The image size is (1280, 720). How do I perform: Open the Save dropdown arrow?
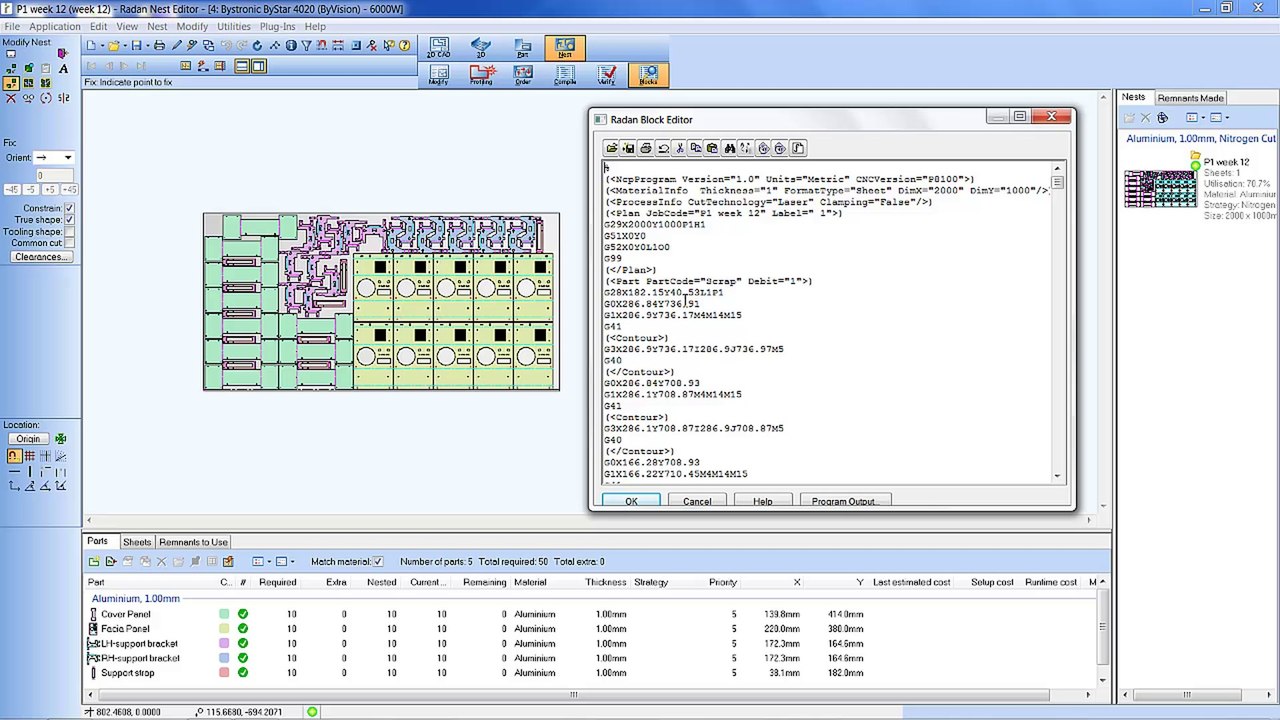tap(148, 46)
